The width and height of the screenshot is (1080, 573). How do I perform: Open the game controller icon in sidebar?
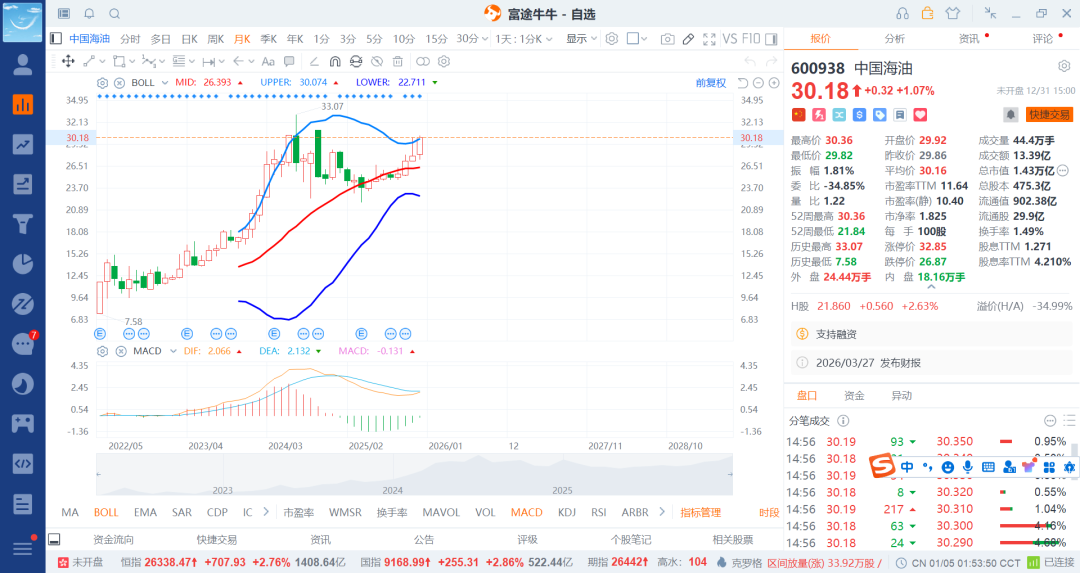[23, 424]
